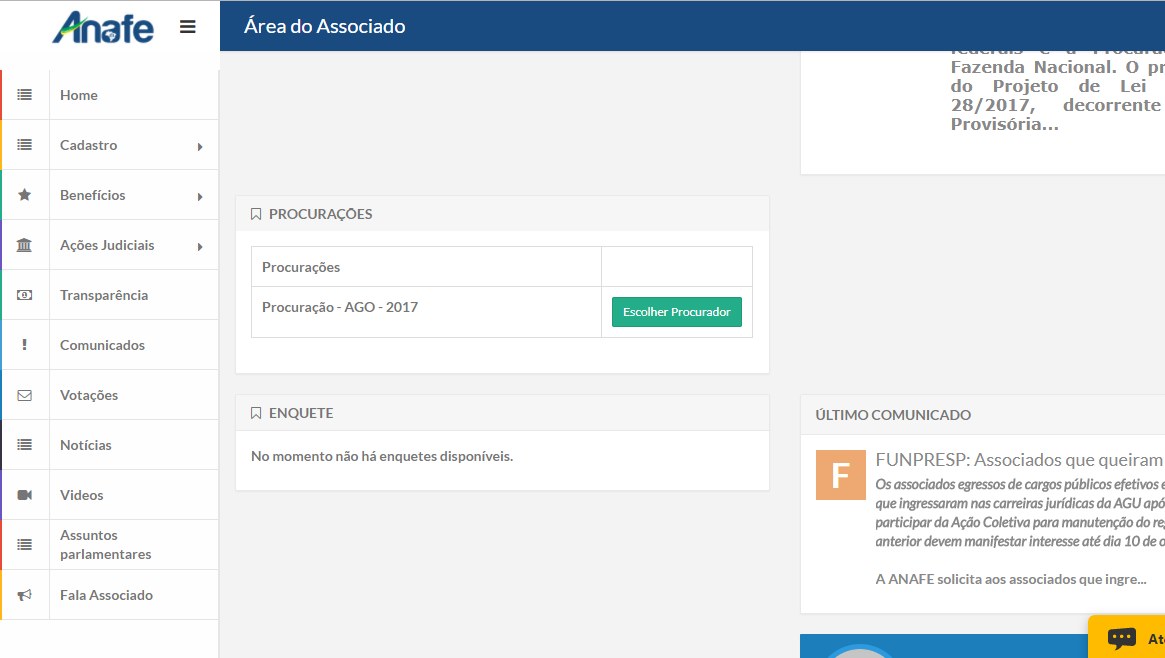Expand the Cadastro submenu arrow
This screenshot has width=1165, height=658.
click(x=200, y=147)
